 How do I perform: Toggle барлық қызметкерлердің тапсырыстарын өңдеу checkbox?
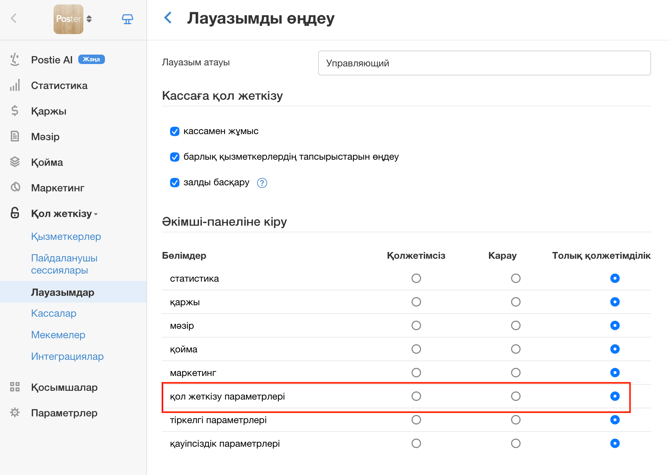tap(174, 157)
